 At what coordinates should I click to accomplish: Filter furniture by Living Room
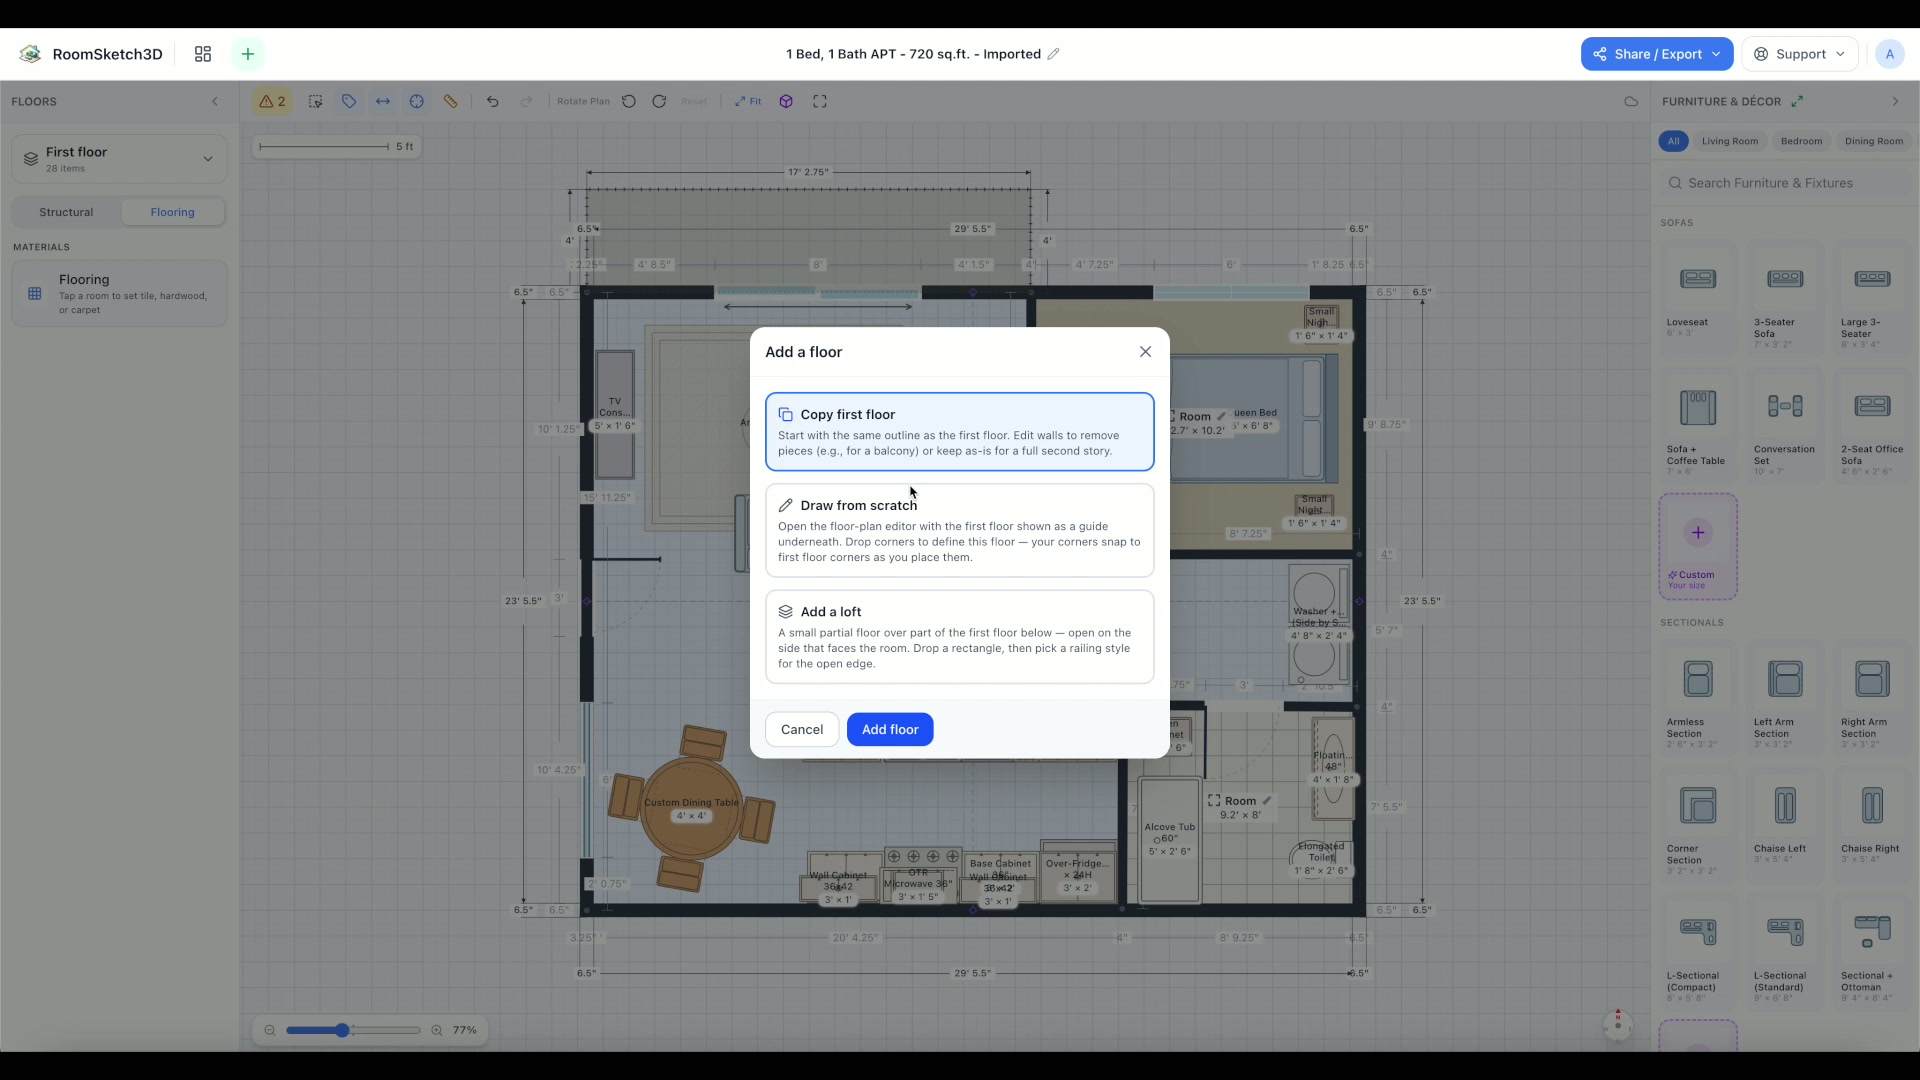click(x=1729, y=141)
